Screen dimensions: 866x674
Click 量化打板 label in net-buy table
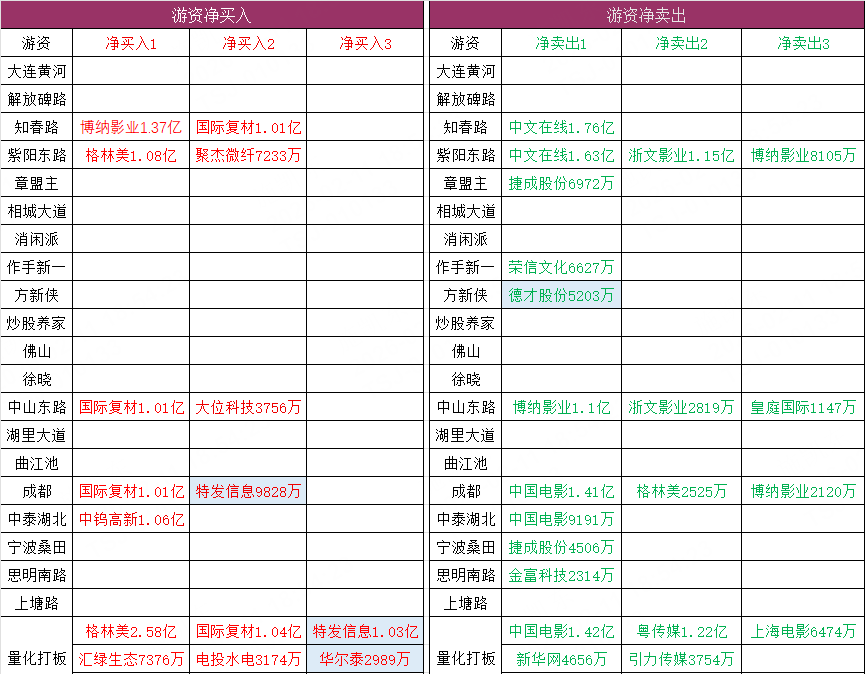point(36,657)
